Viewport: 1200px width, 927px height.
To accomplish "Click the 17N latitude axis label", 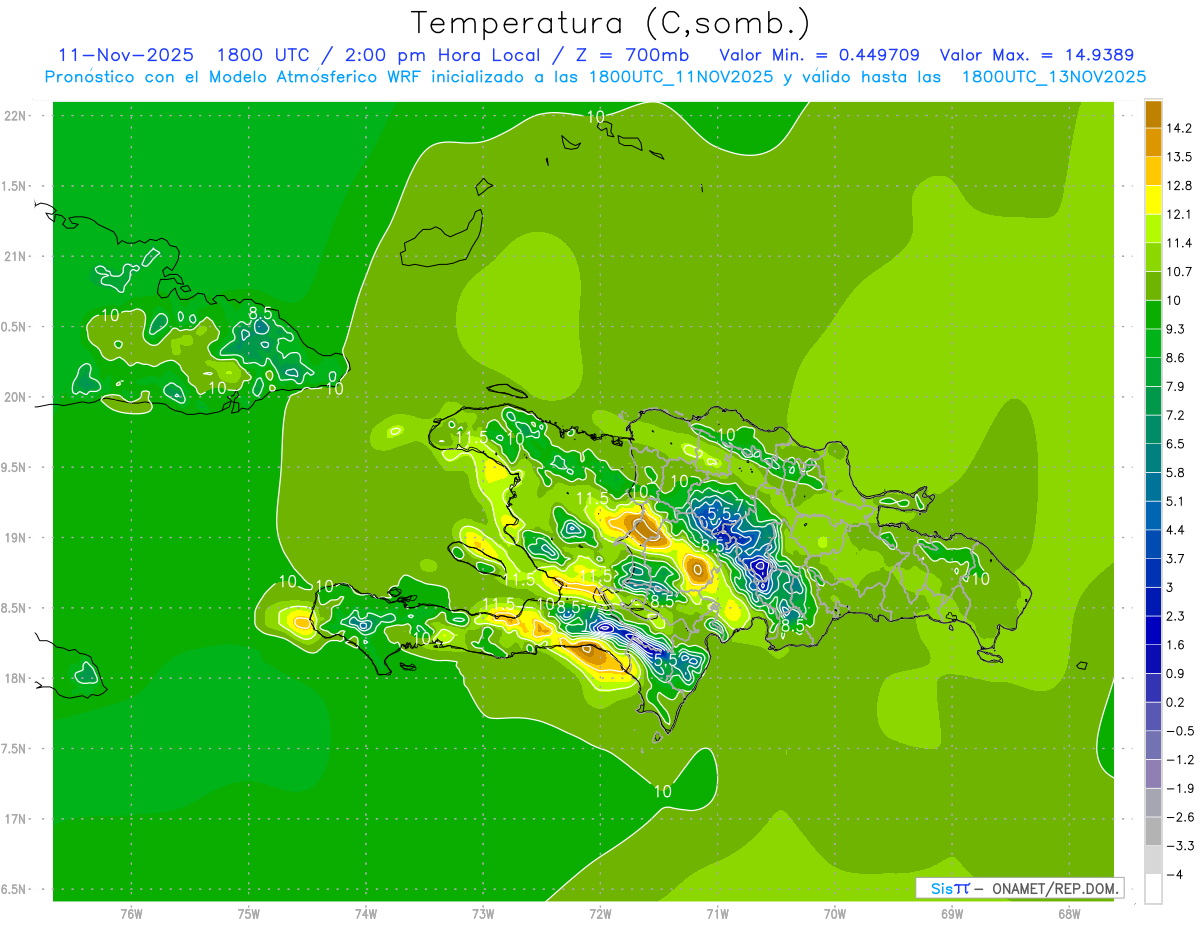I will point(15,819).
